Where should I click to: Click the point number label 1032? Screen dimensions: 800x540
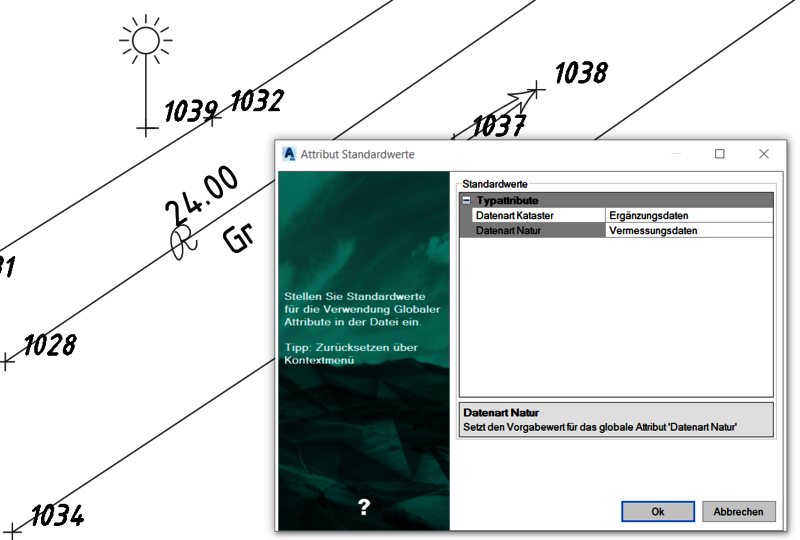click(257, 101)
